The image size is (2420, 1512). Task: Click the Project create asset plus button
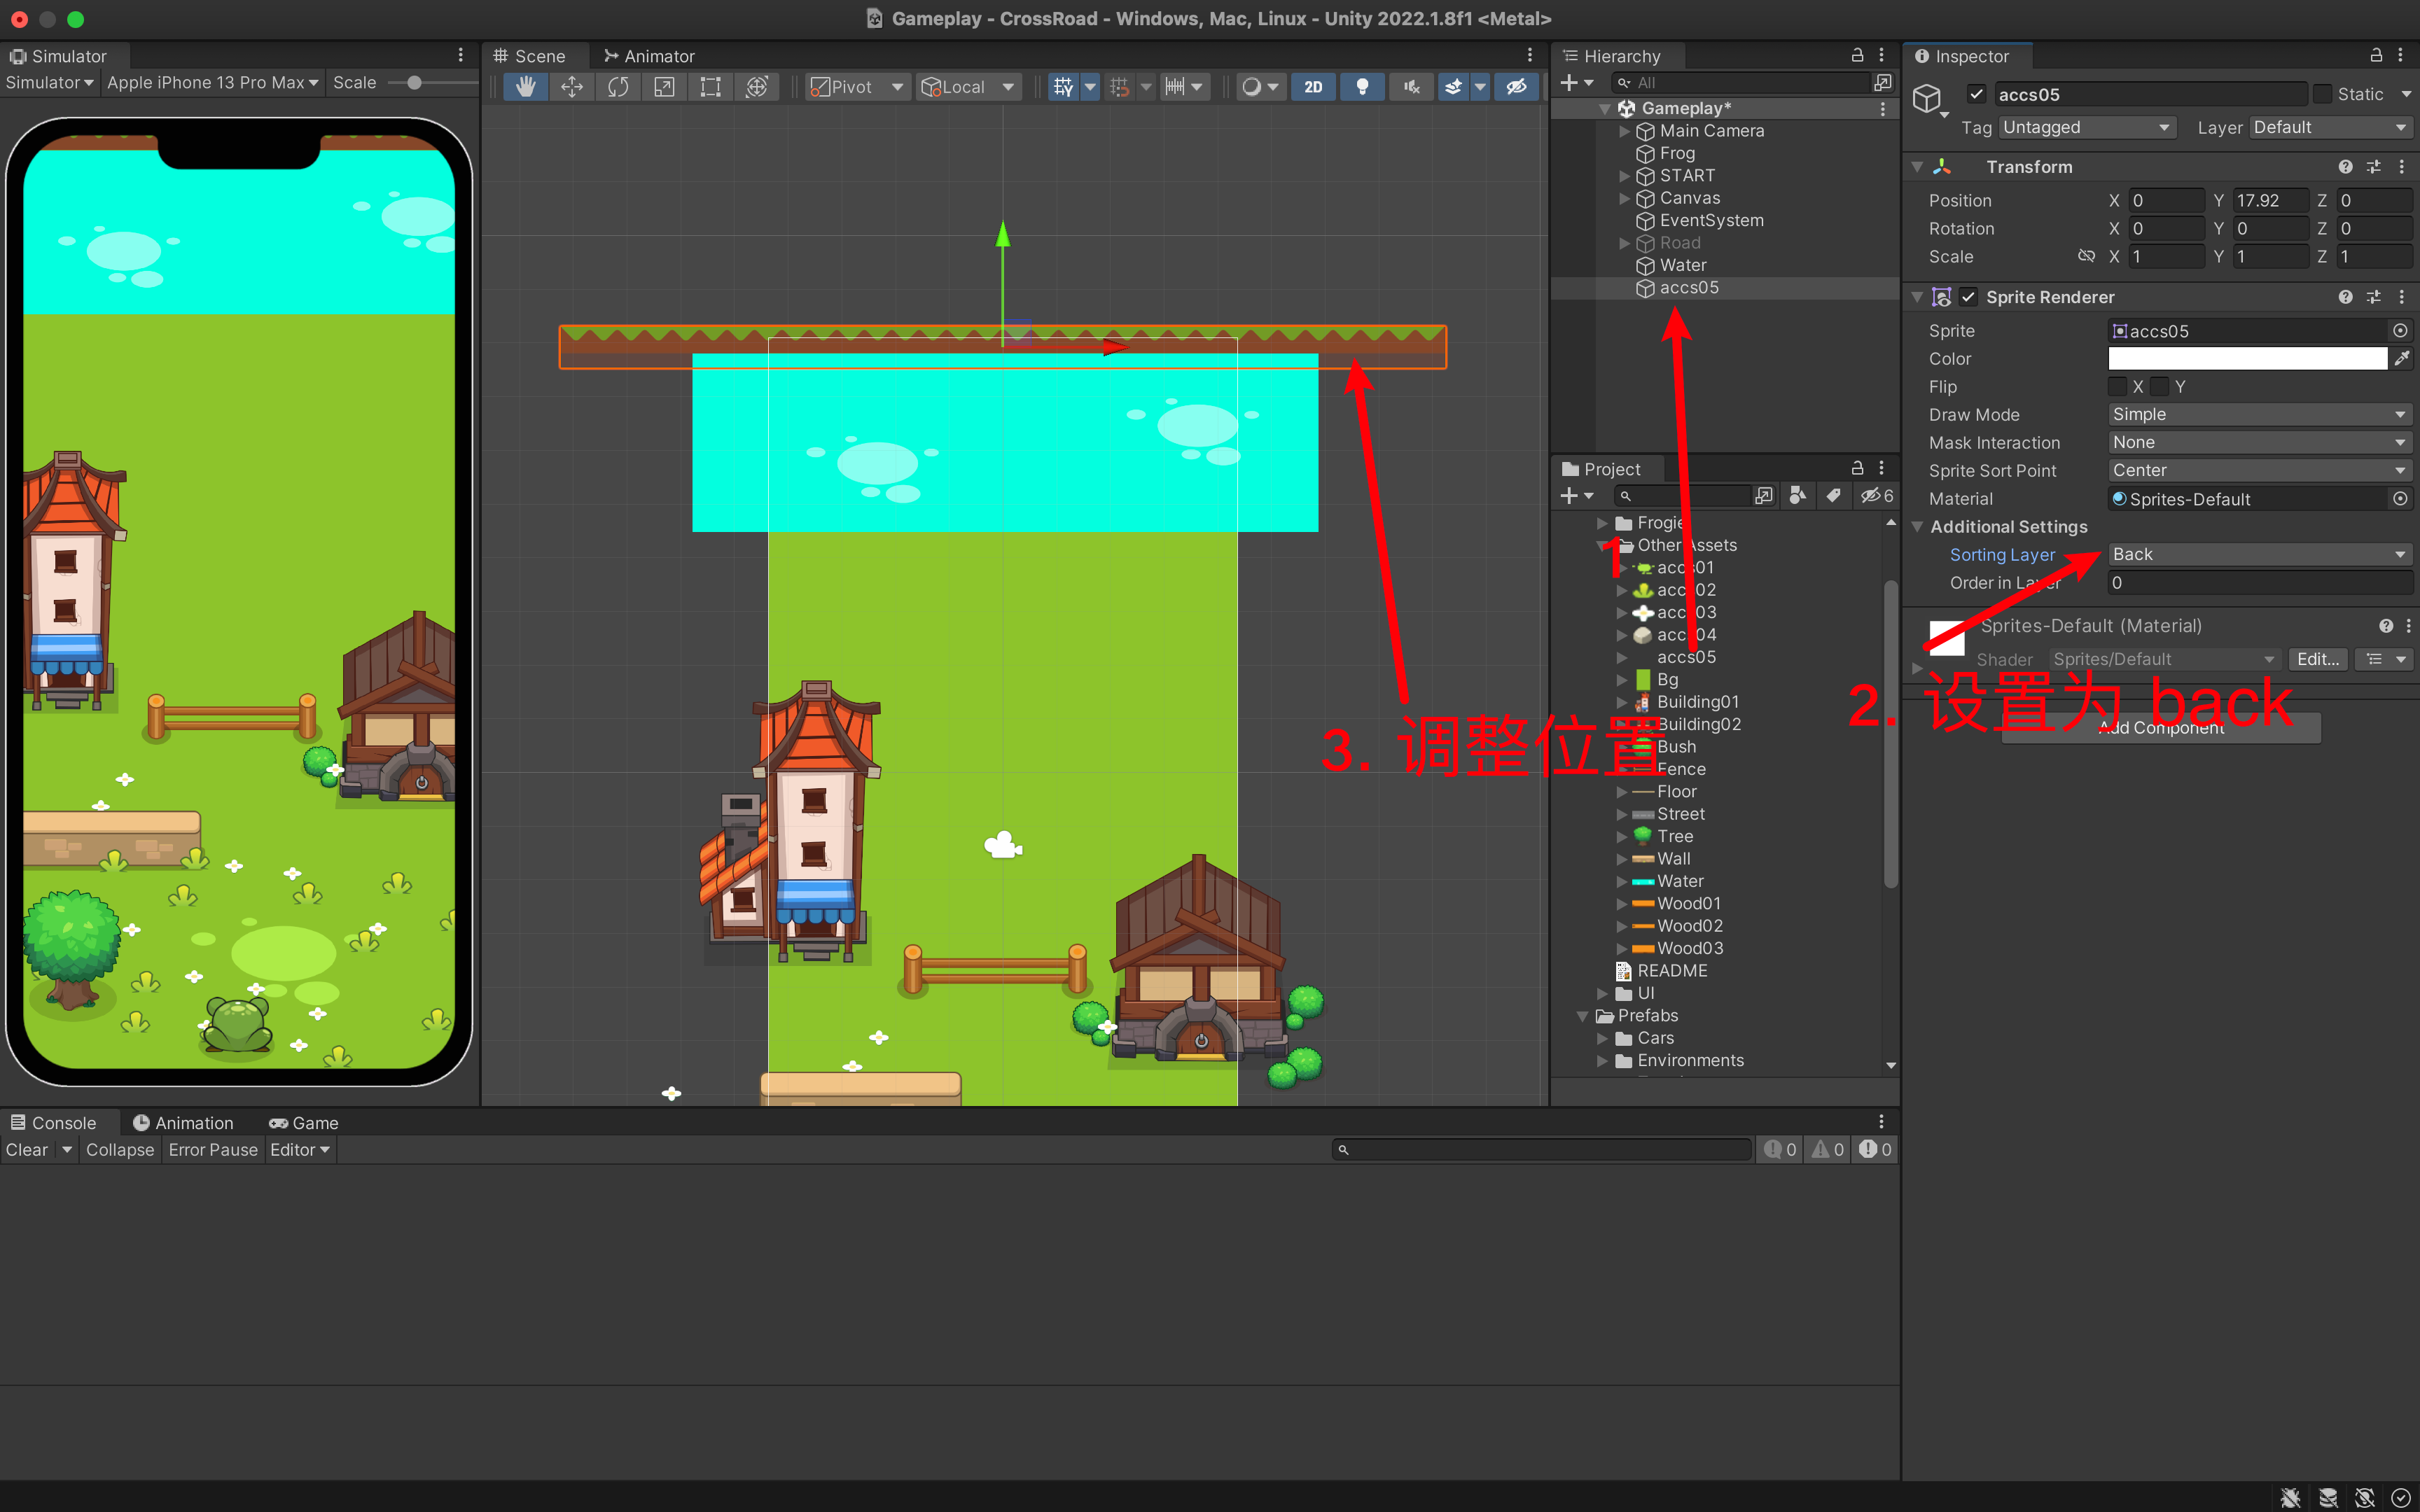coord(1577,496)
